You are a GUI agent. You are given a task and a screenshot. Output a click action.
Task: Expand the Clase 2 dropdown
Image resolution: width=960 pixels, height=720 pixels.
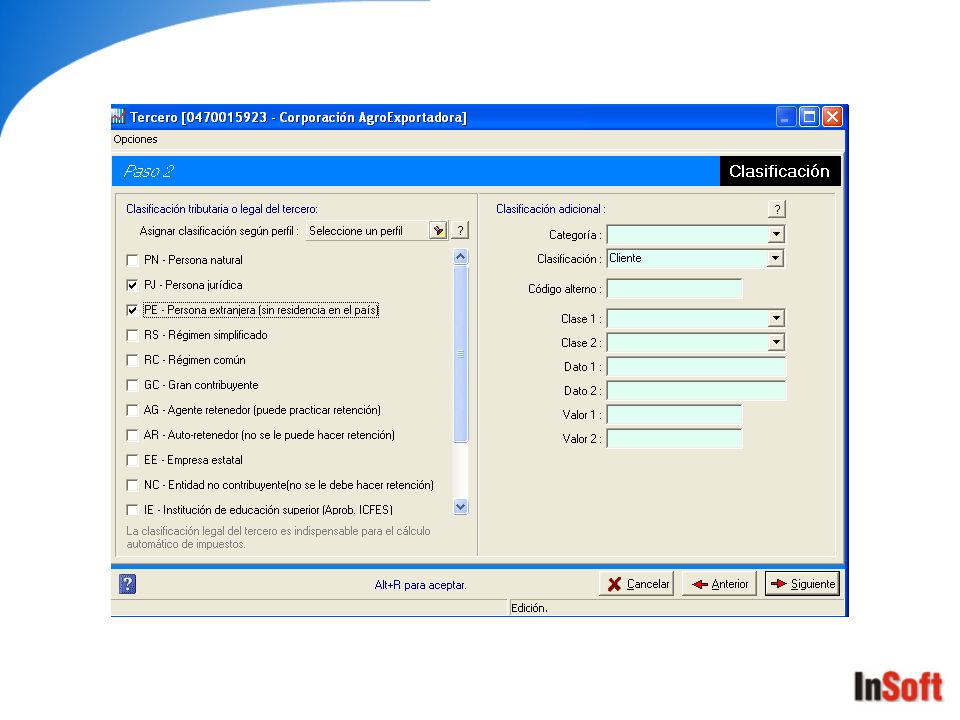tap(776, 342)
